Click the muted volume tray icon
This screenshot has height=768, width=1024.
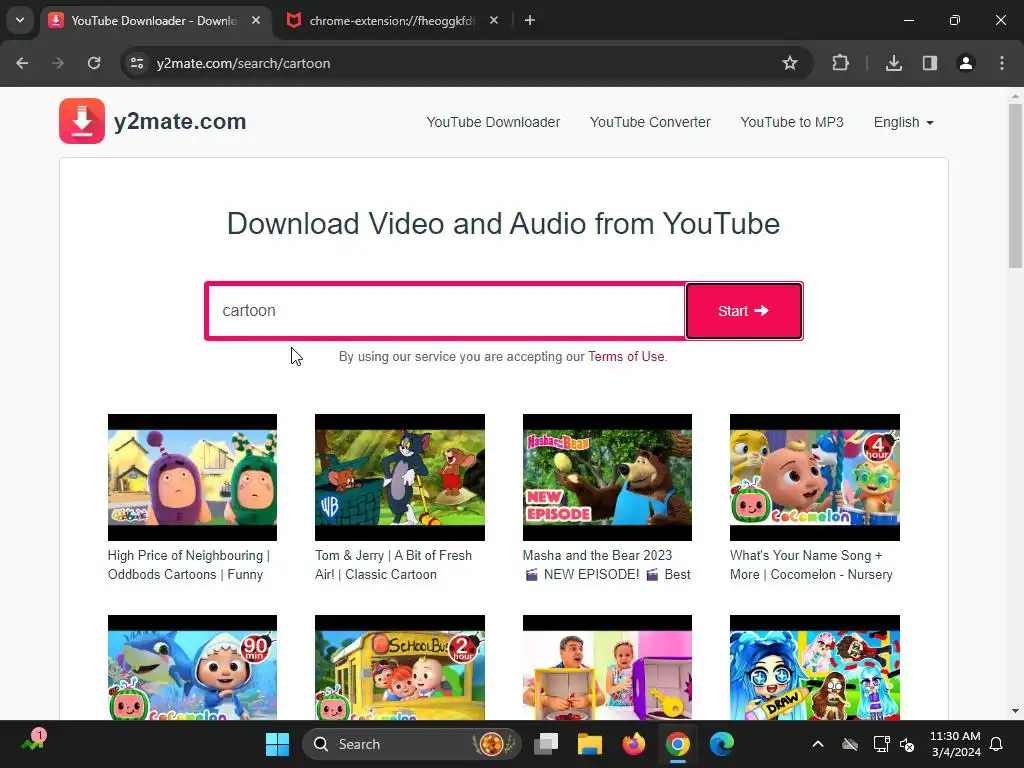coord(907,744)
